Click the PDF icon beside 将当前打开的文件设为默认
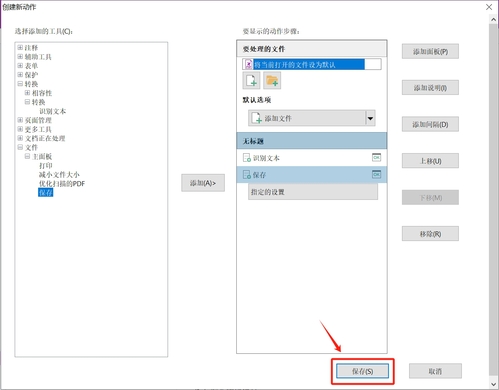 point(248,64)
